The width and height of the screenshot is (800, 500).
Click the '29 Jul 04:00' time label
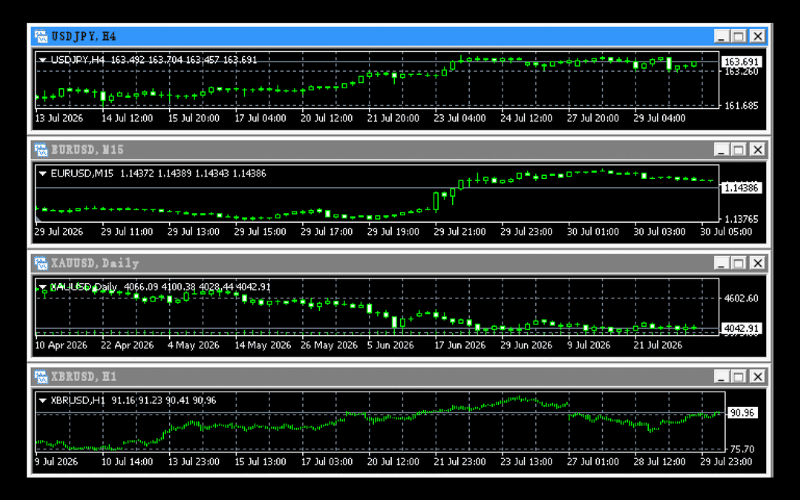(659, 118)
